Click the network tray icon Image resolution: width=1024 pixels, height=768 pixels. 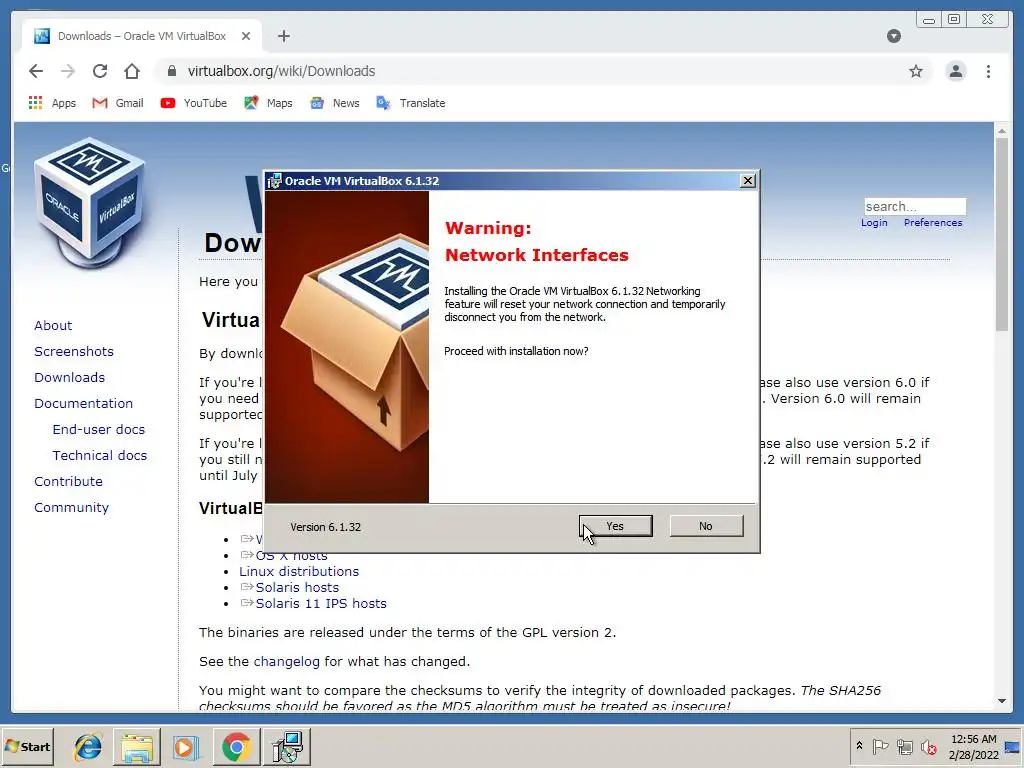pyautogui.click(x=904, y=746)
